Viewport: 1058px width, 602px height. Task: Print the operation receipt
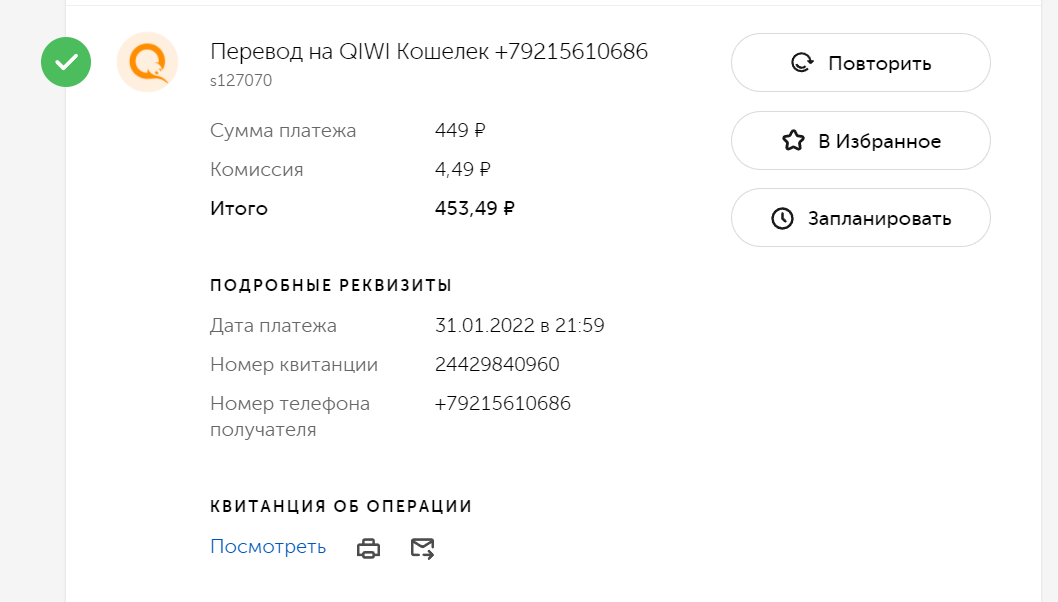tap(368, 548)
